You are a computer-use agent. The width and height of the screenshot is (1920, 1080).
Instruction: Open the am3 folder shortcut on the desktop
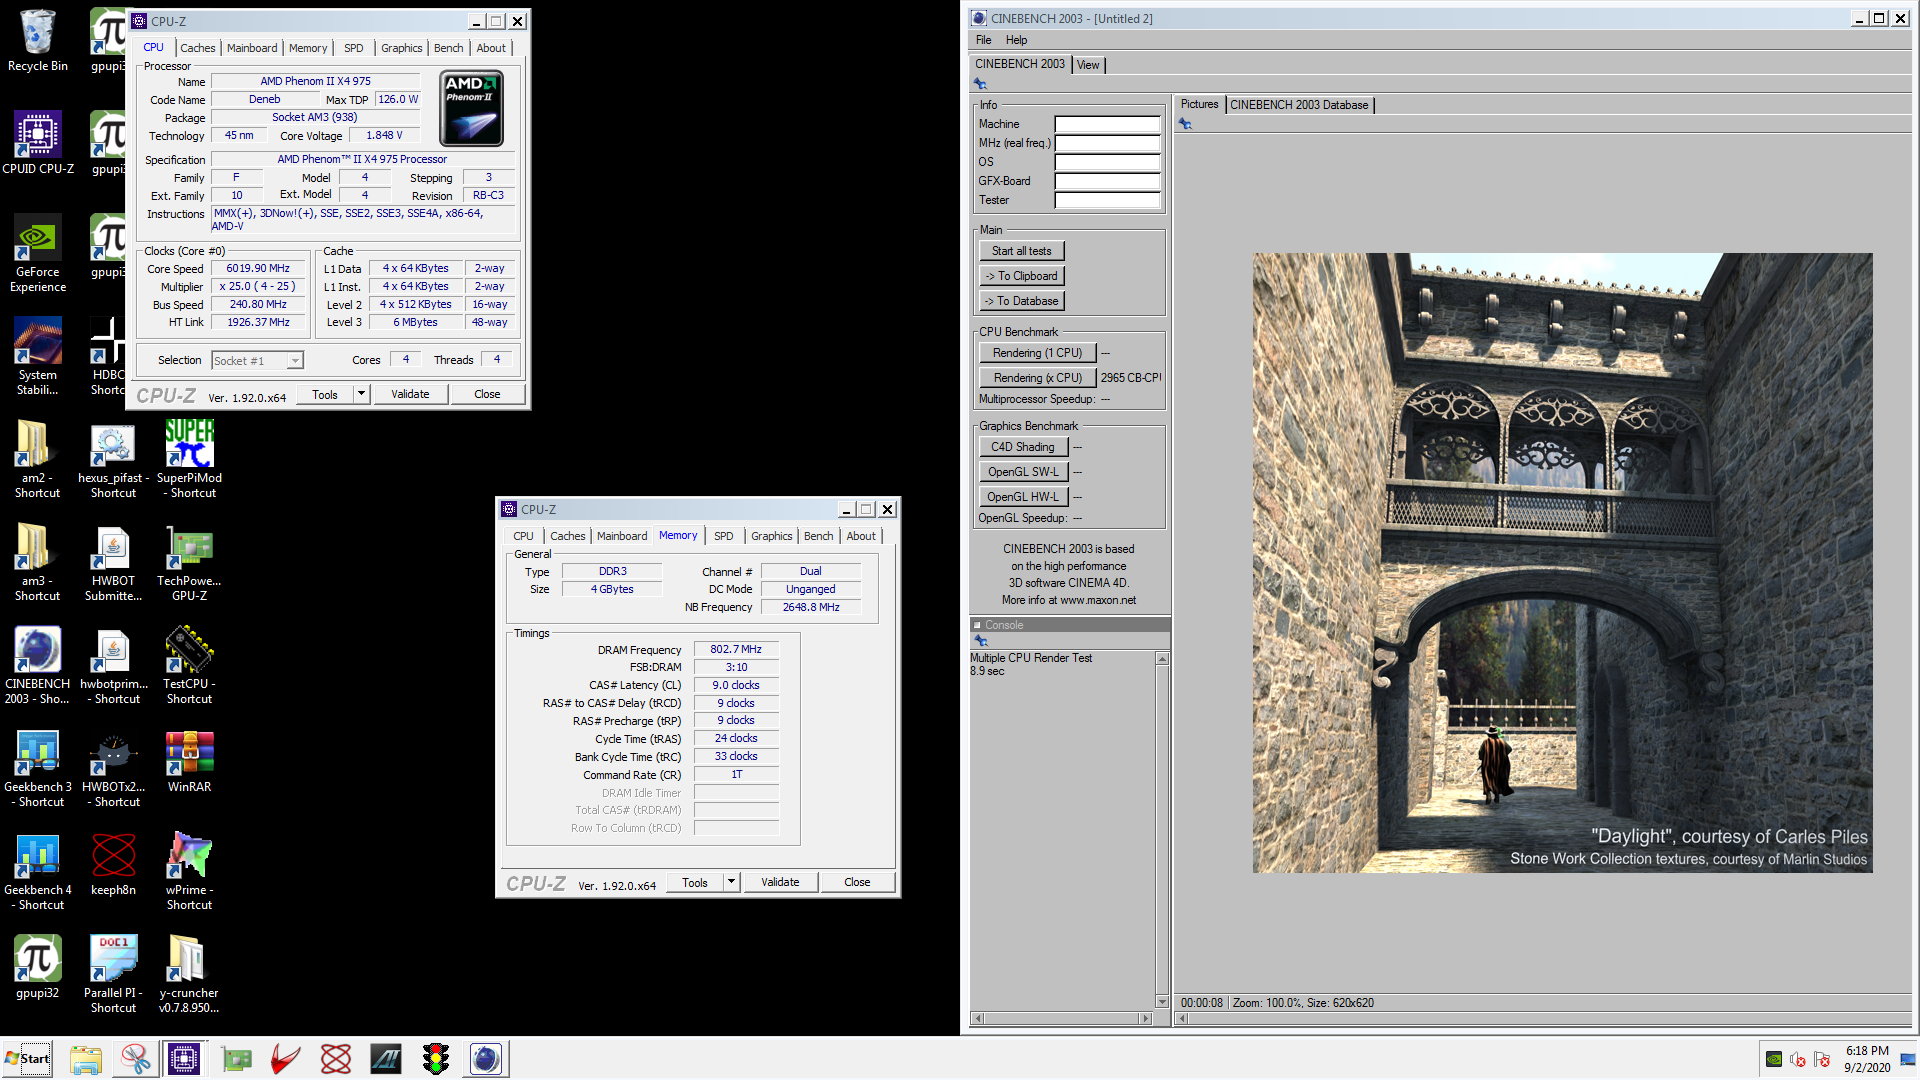point(37,562)
